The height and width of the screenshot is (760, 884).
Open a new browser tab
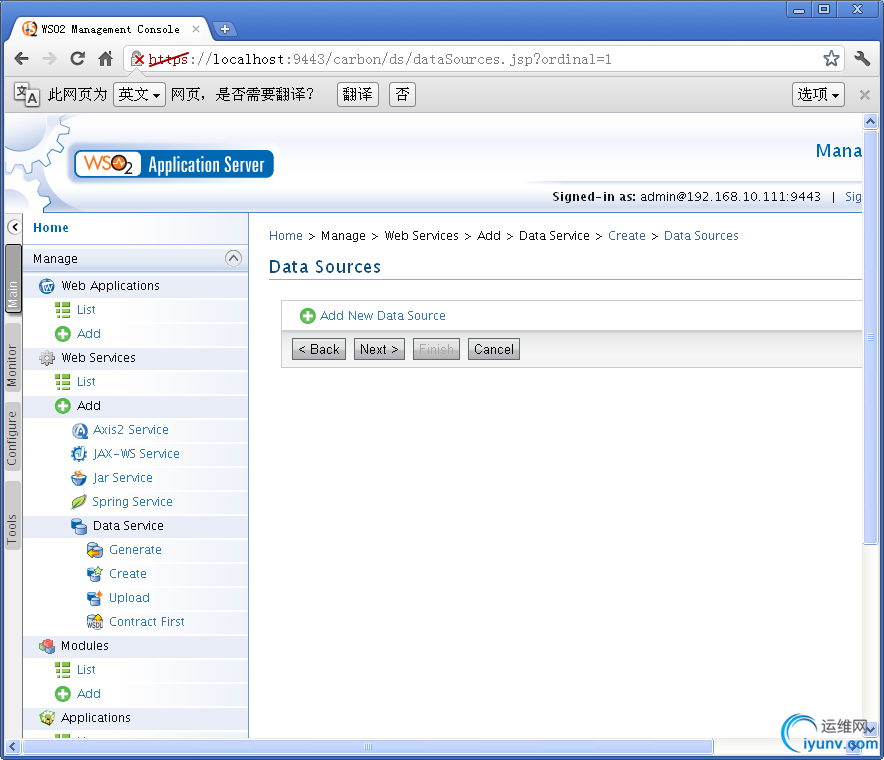coord(224,29)
